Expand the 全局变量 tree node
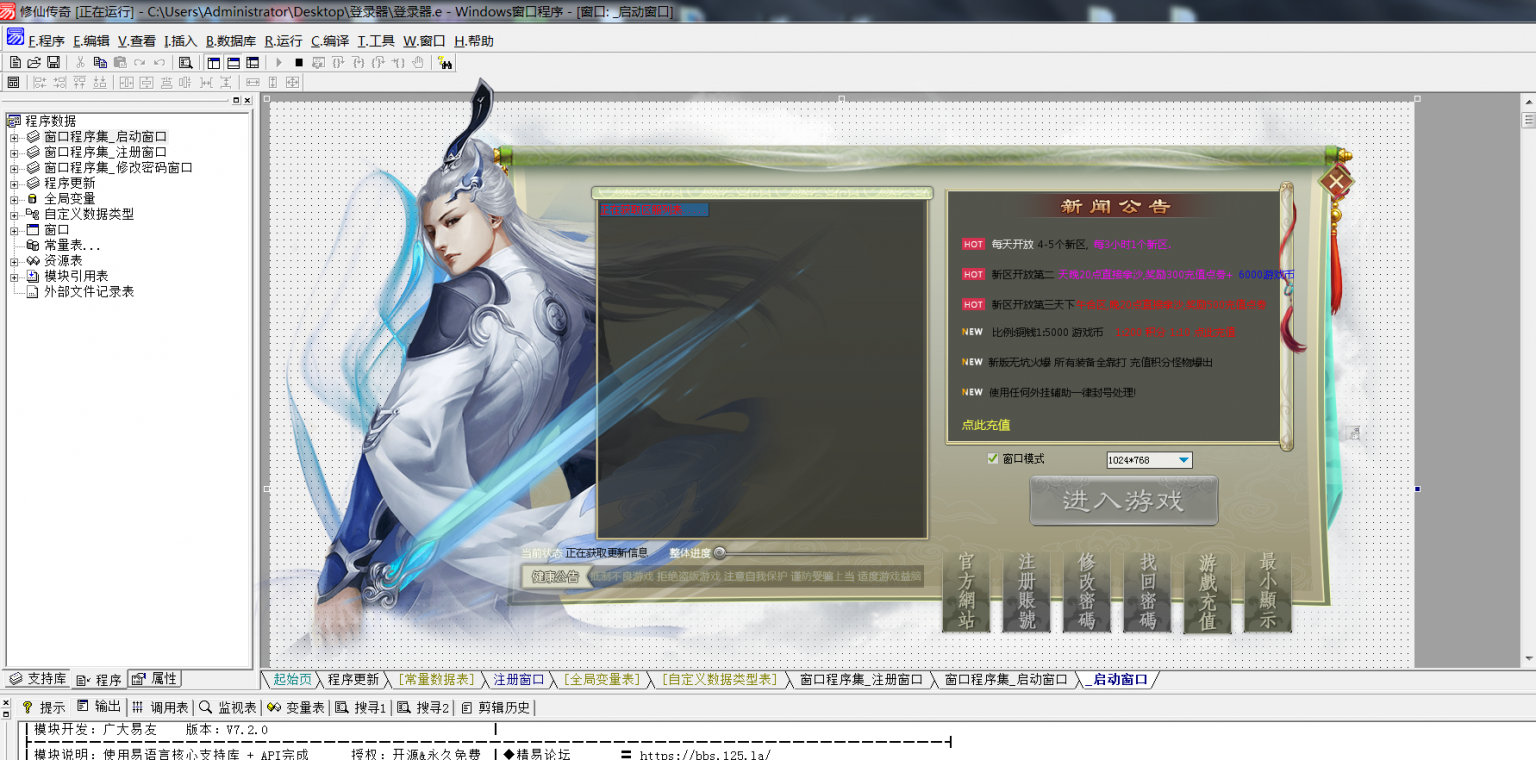 [x=14, y=199]
